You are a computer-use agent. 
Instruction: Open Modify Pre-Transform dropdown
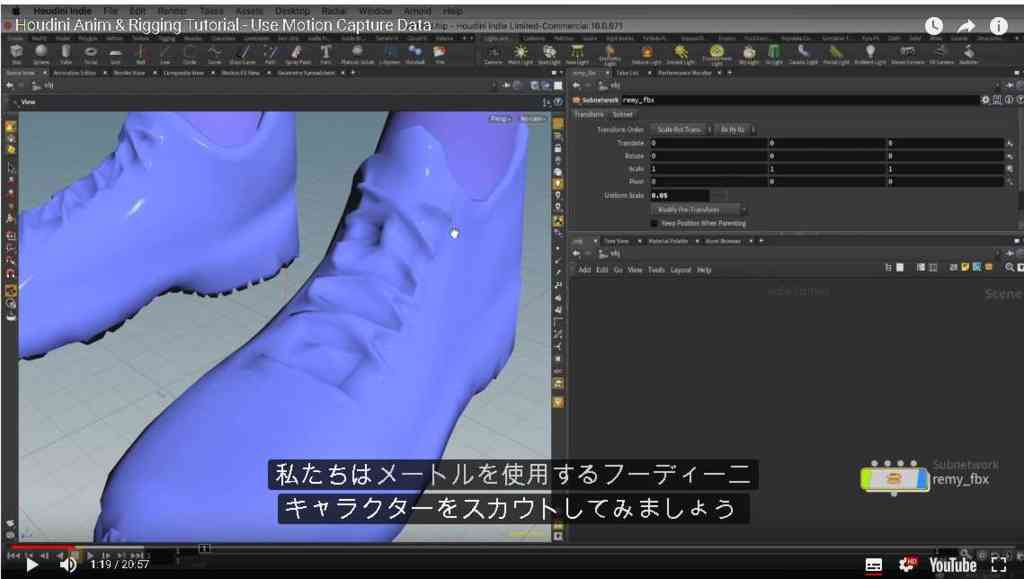[x=698, y=210]
